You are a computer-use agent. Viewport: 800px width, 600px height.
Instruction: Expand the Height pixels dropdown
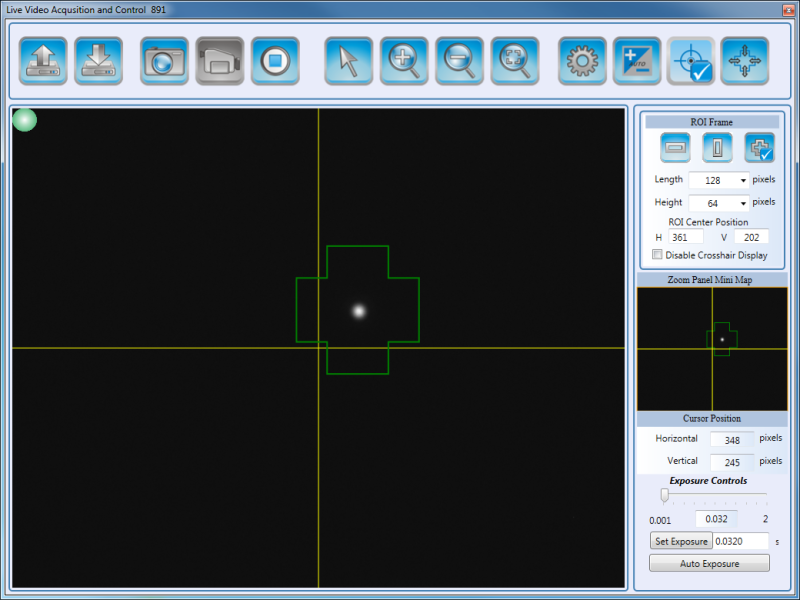[x=743, y=204]
